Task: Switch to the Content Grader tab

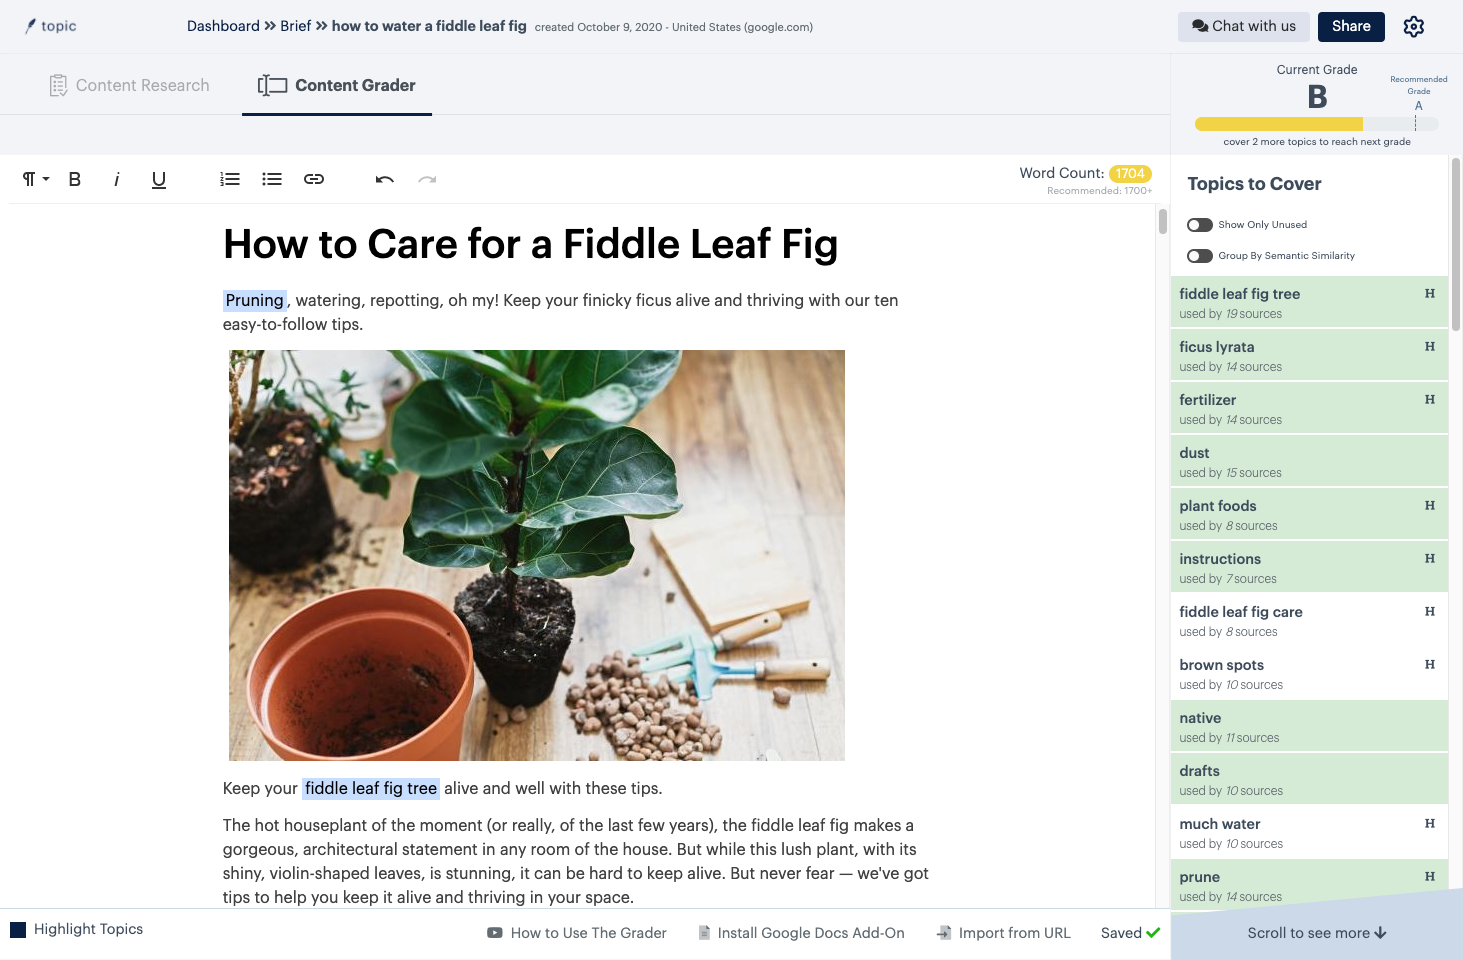Action: (337, 85)
